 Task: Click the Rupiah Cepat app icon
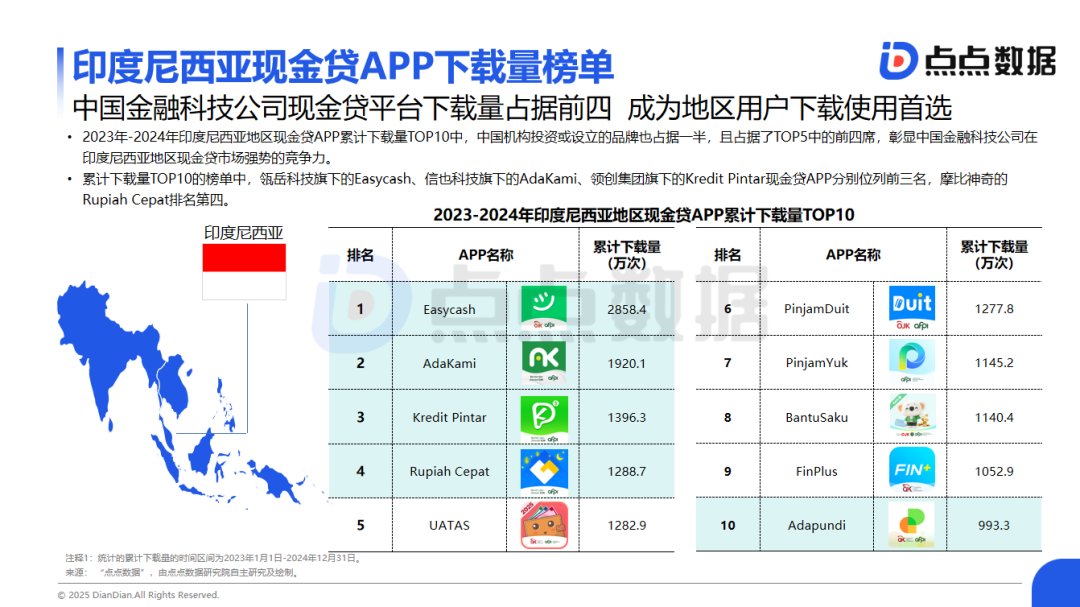544,471
